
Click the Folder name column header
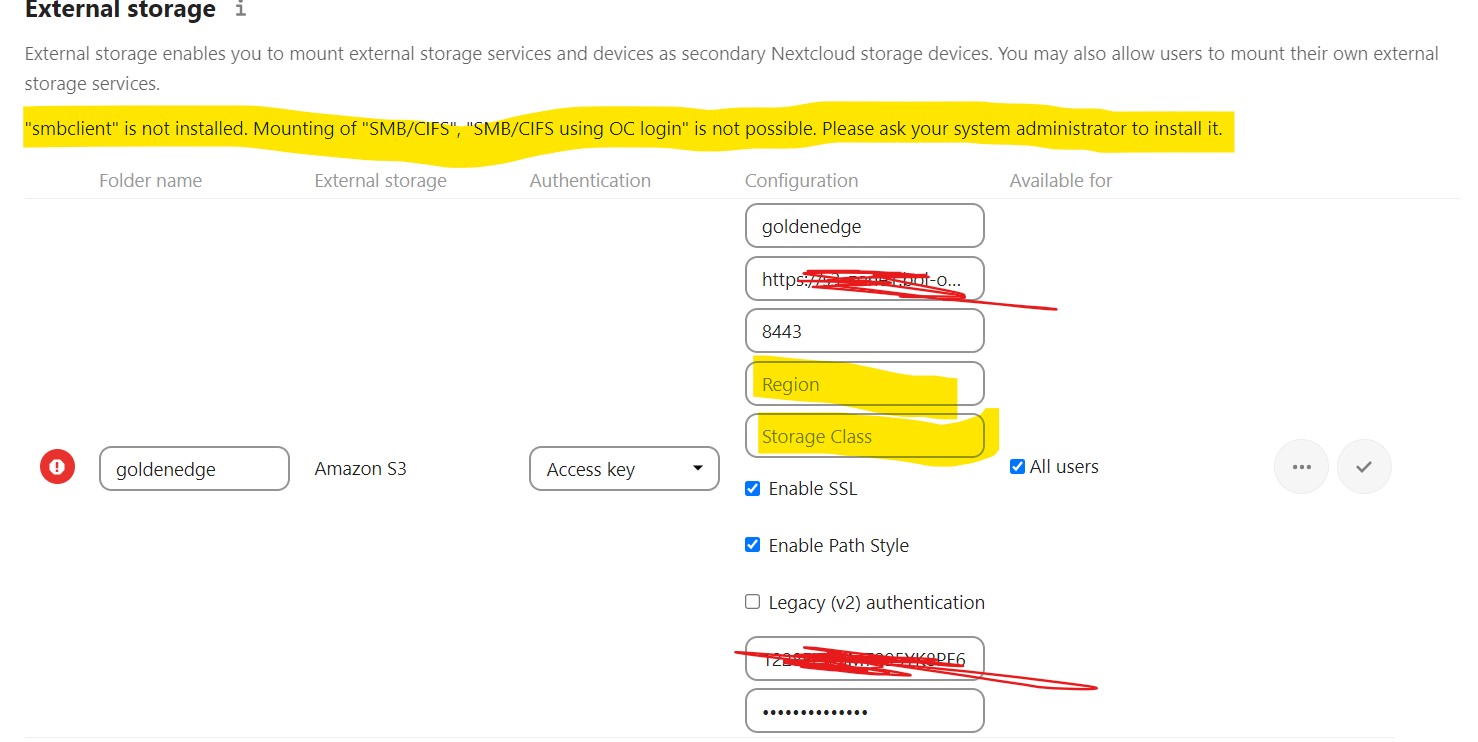coord(150,181)
